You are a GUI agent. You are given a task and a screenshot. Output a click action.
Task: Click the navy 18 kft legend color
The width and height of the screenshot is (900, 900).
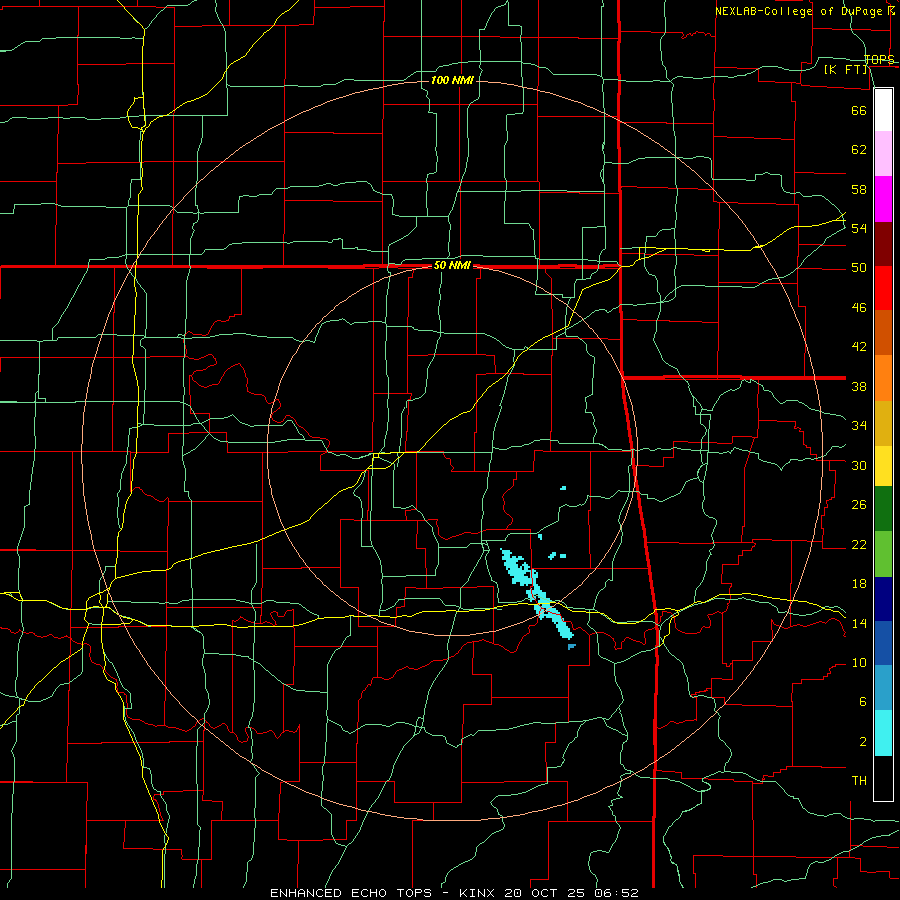[883, 599]
